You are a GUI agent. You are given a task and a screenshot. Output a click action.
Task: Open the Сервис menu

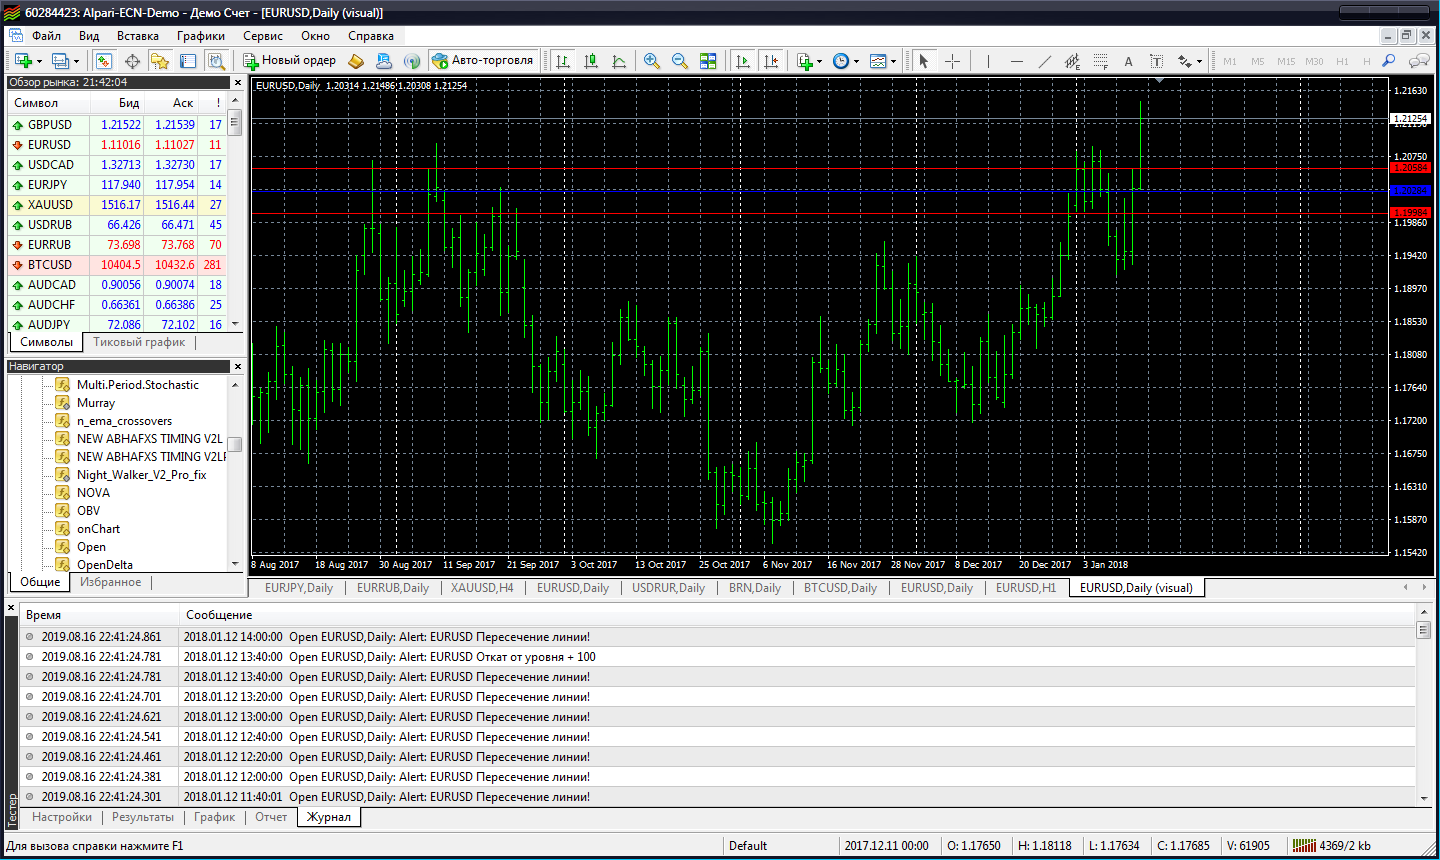coord(262,36)
